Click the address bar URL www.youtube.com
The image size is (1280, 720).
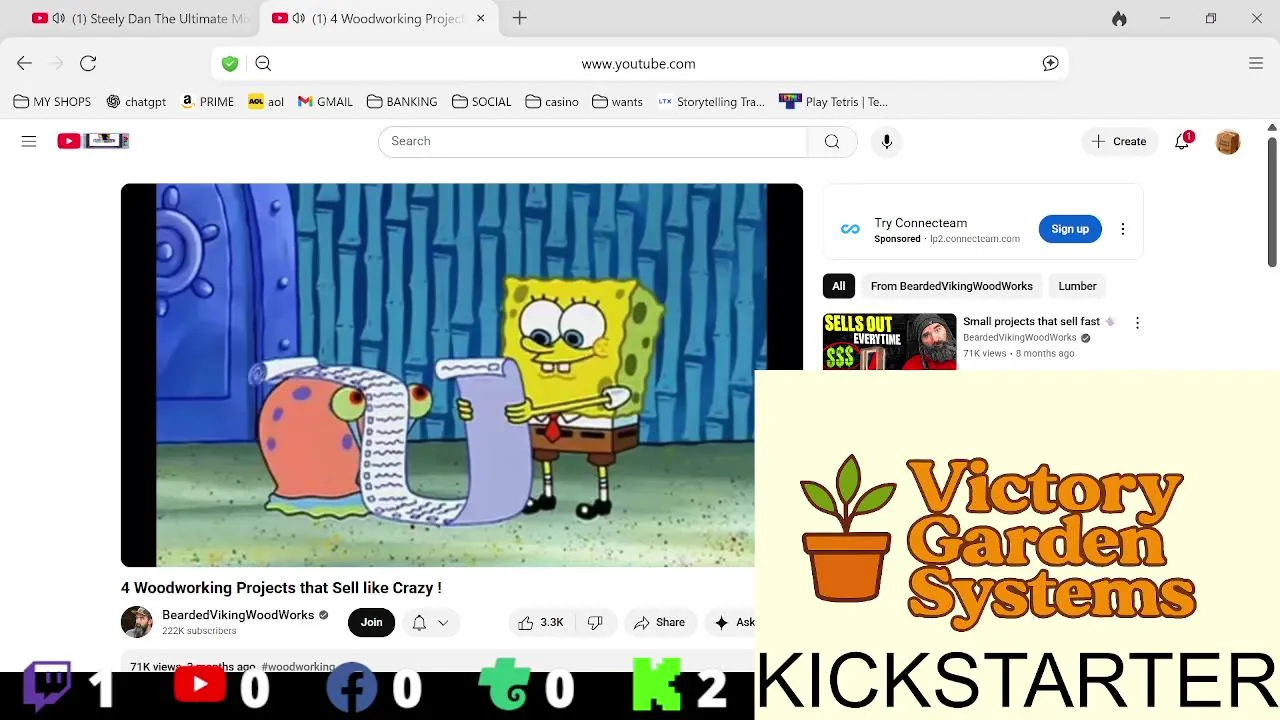(x=638, y=63)
